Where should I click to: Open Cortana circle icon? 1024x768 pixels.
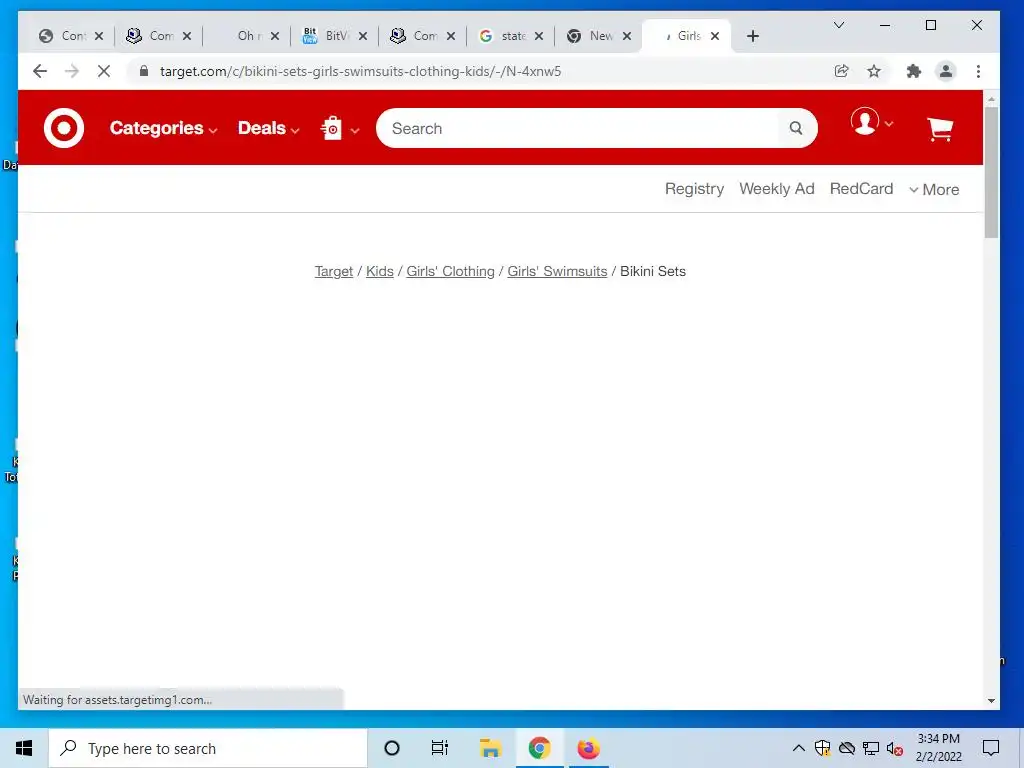[392, 748]
